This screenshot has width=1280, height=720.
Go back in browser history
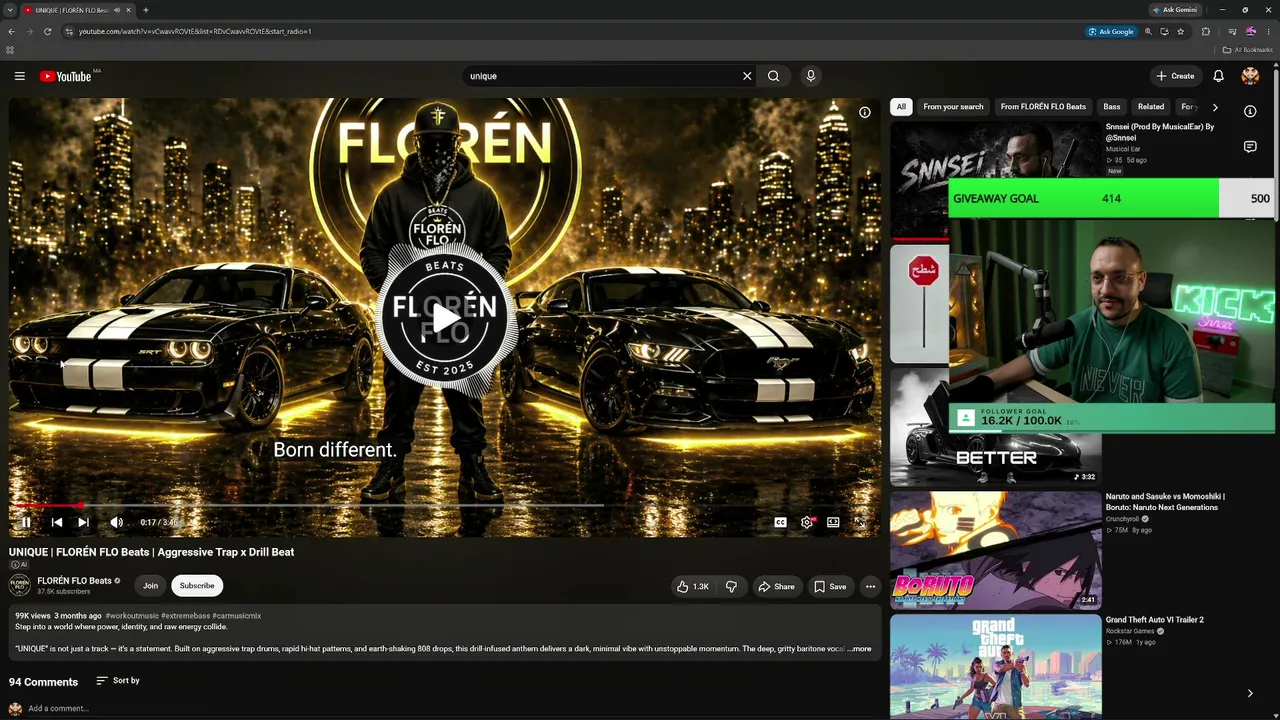pos(11,32)
